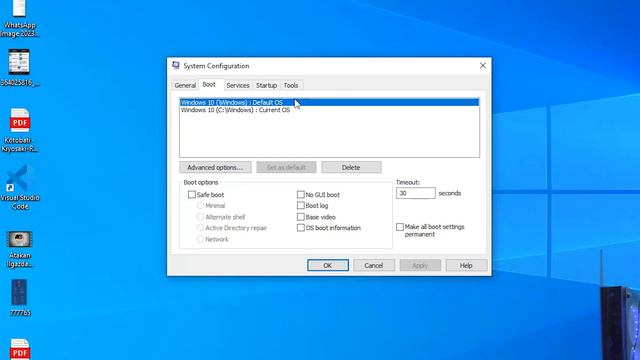Select the Windows 10 Default OS entry

[x=329, y=102]
